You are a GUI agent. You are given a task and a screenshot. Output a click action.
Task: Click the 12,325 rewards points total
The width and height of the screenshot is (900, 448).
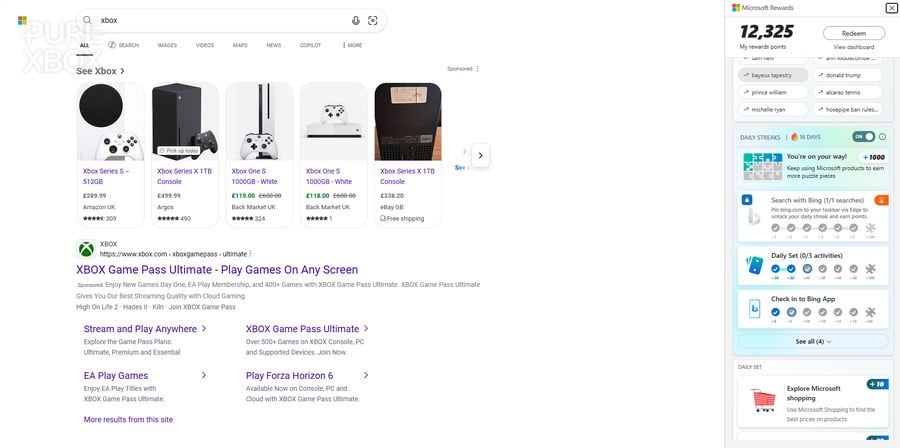click(766, 32)
